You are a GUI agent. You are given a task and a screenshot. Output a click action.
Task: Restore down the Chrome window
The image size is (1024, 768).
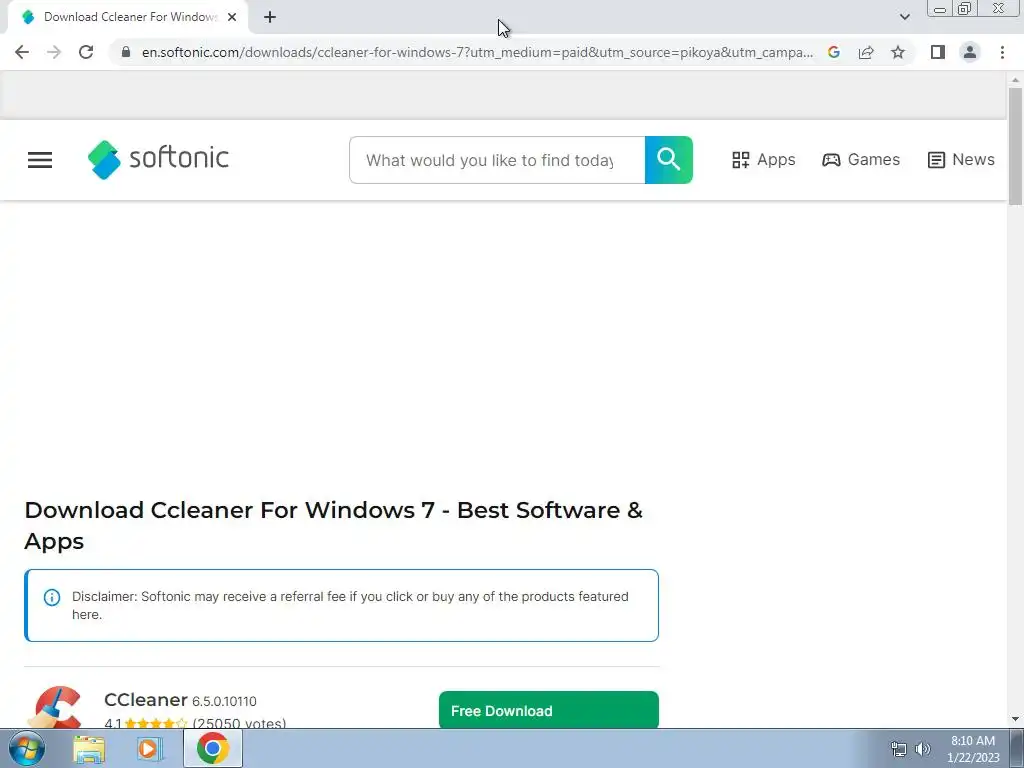[964, 8]
